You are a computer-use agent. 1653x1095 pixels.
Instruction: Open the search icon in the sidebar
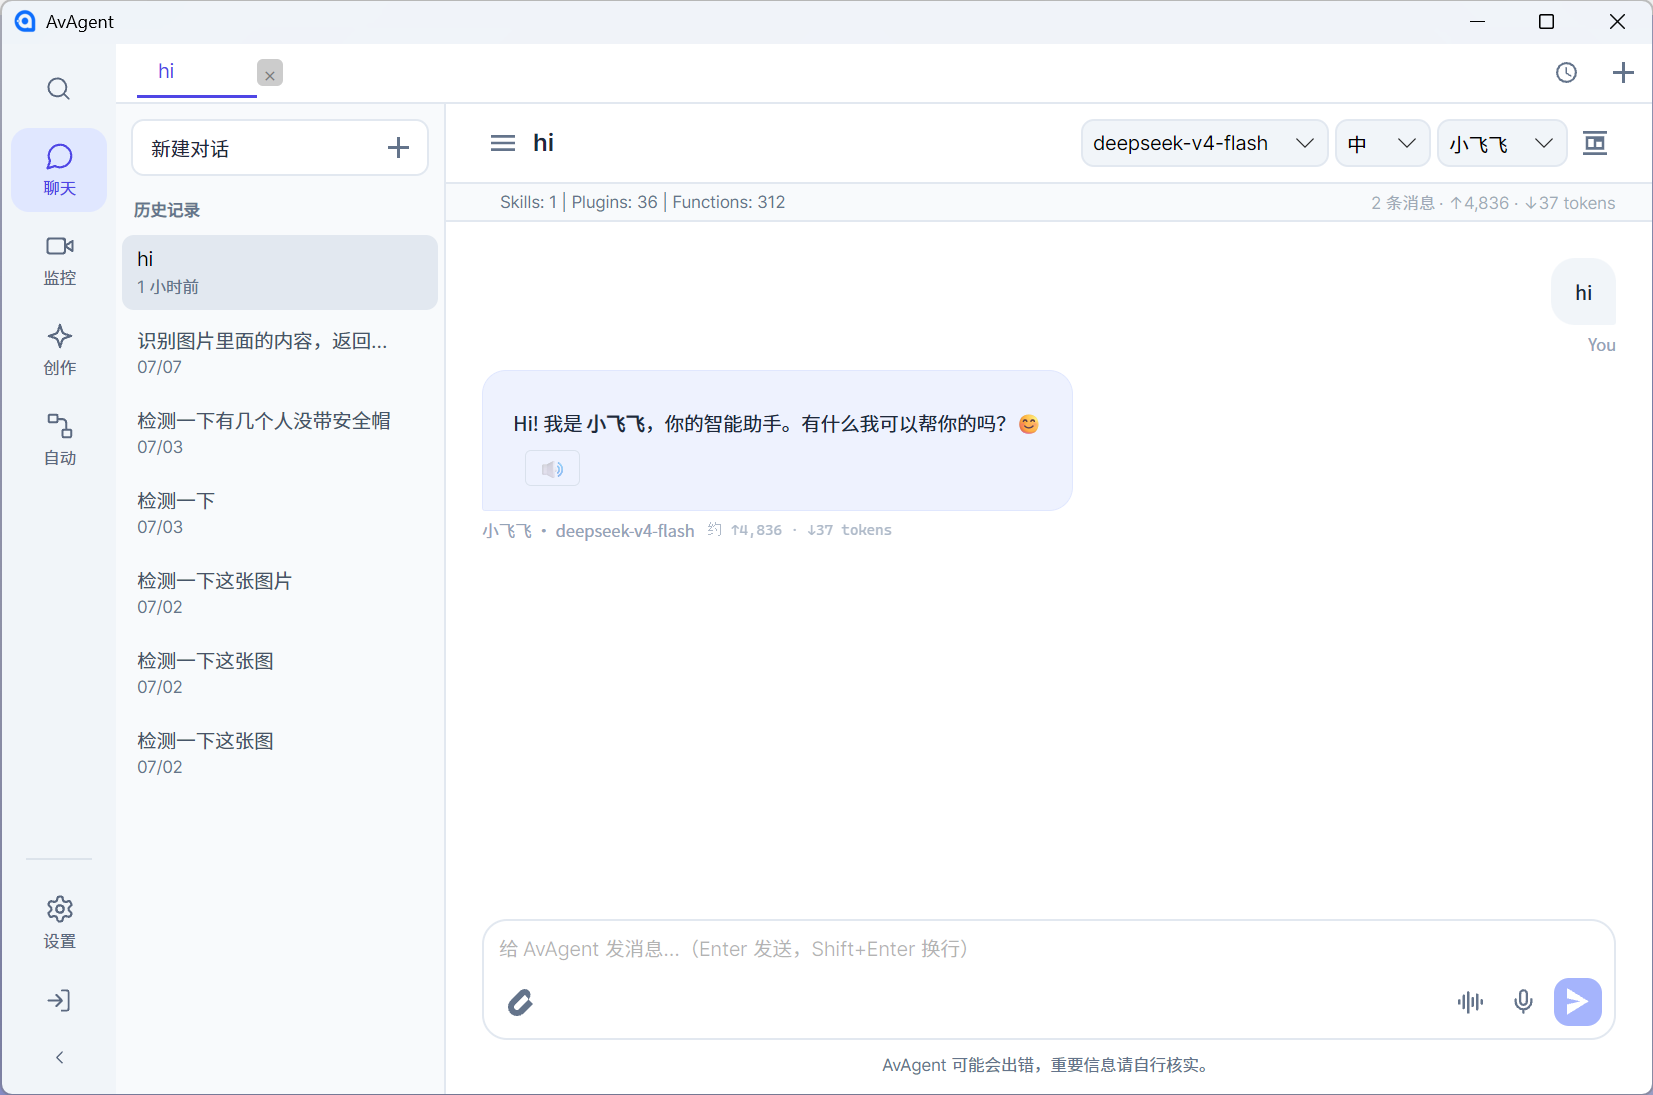click(59, 89)
